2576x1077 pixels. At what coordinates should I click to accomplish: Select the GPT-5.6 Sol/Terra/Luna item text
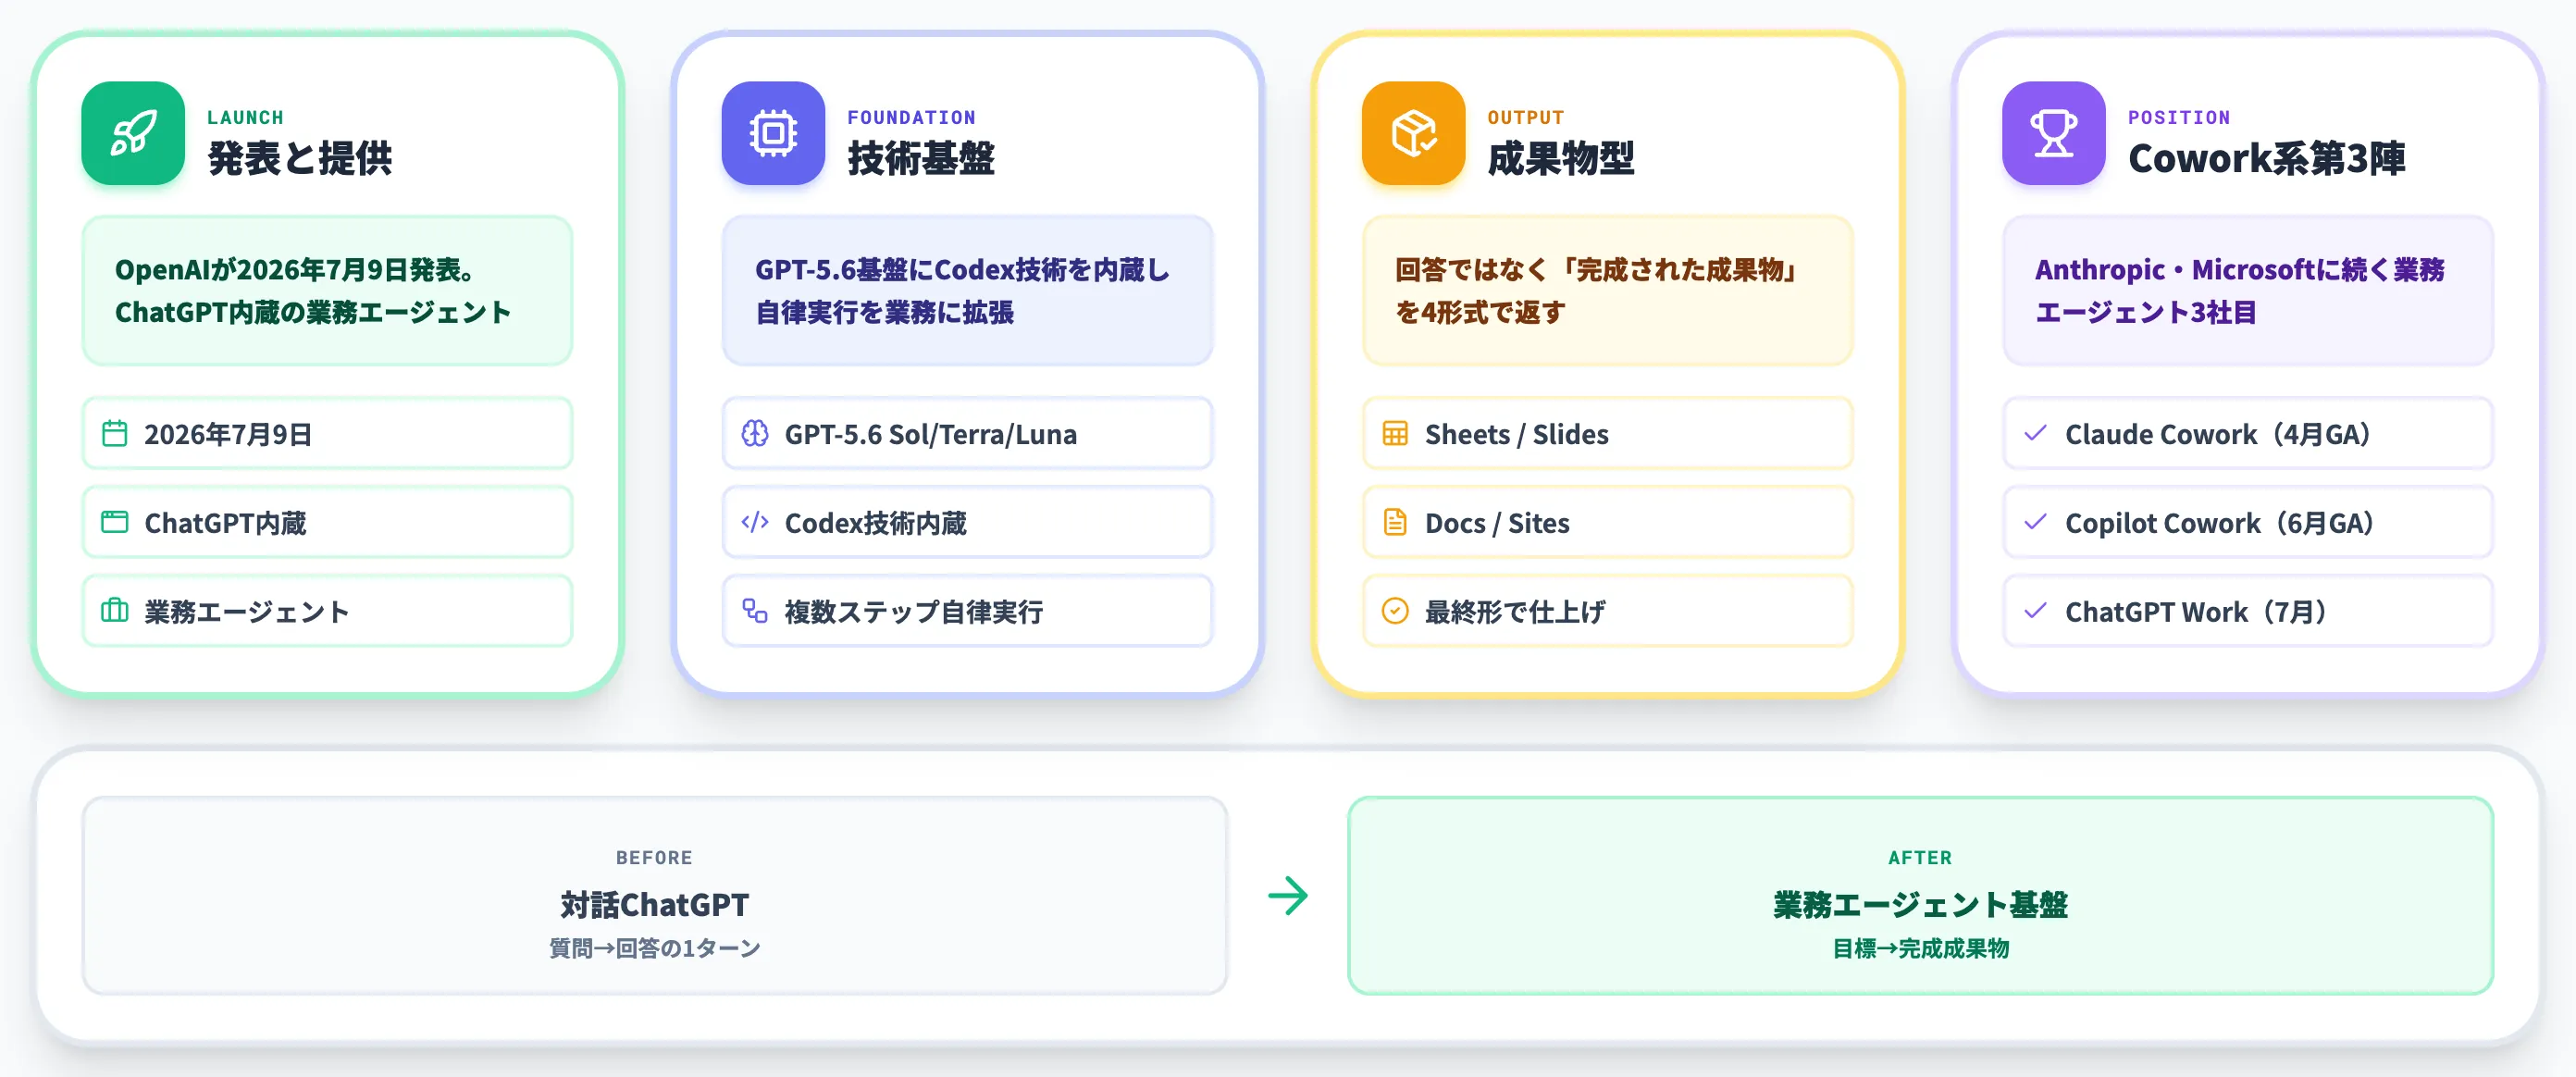click(931, 435)
